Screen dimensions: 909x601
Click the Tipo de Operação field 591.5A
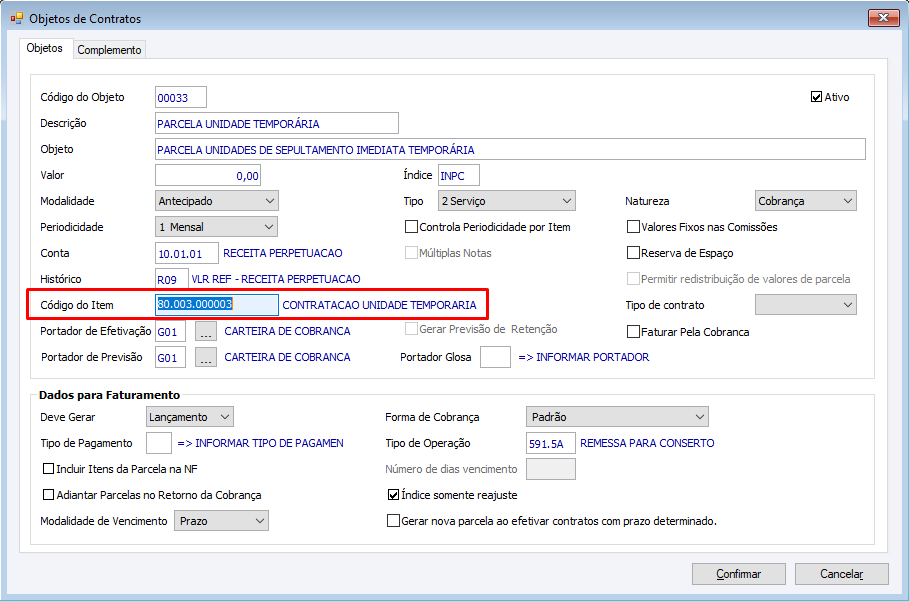pyautogui.click(x=551, y=443)
